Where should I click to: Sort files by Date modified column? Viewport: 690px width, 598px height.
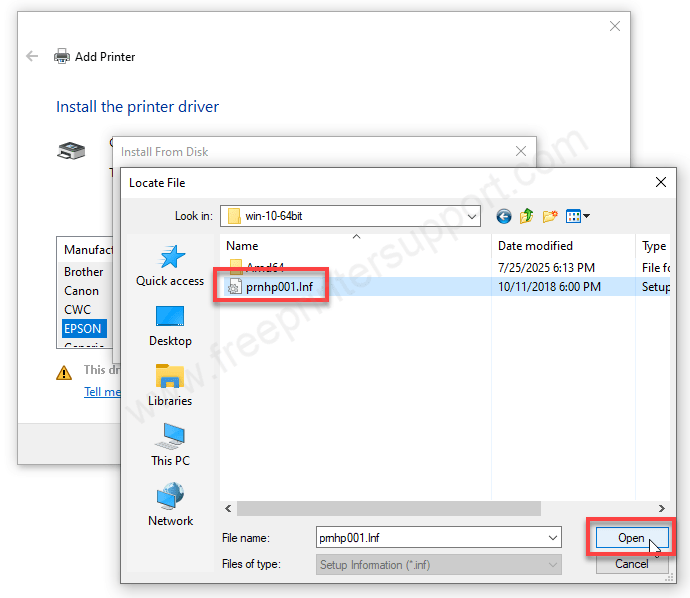click(535, 246)
